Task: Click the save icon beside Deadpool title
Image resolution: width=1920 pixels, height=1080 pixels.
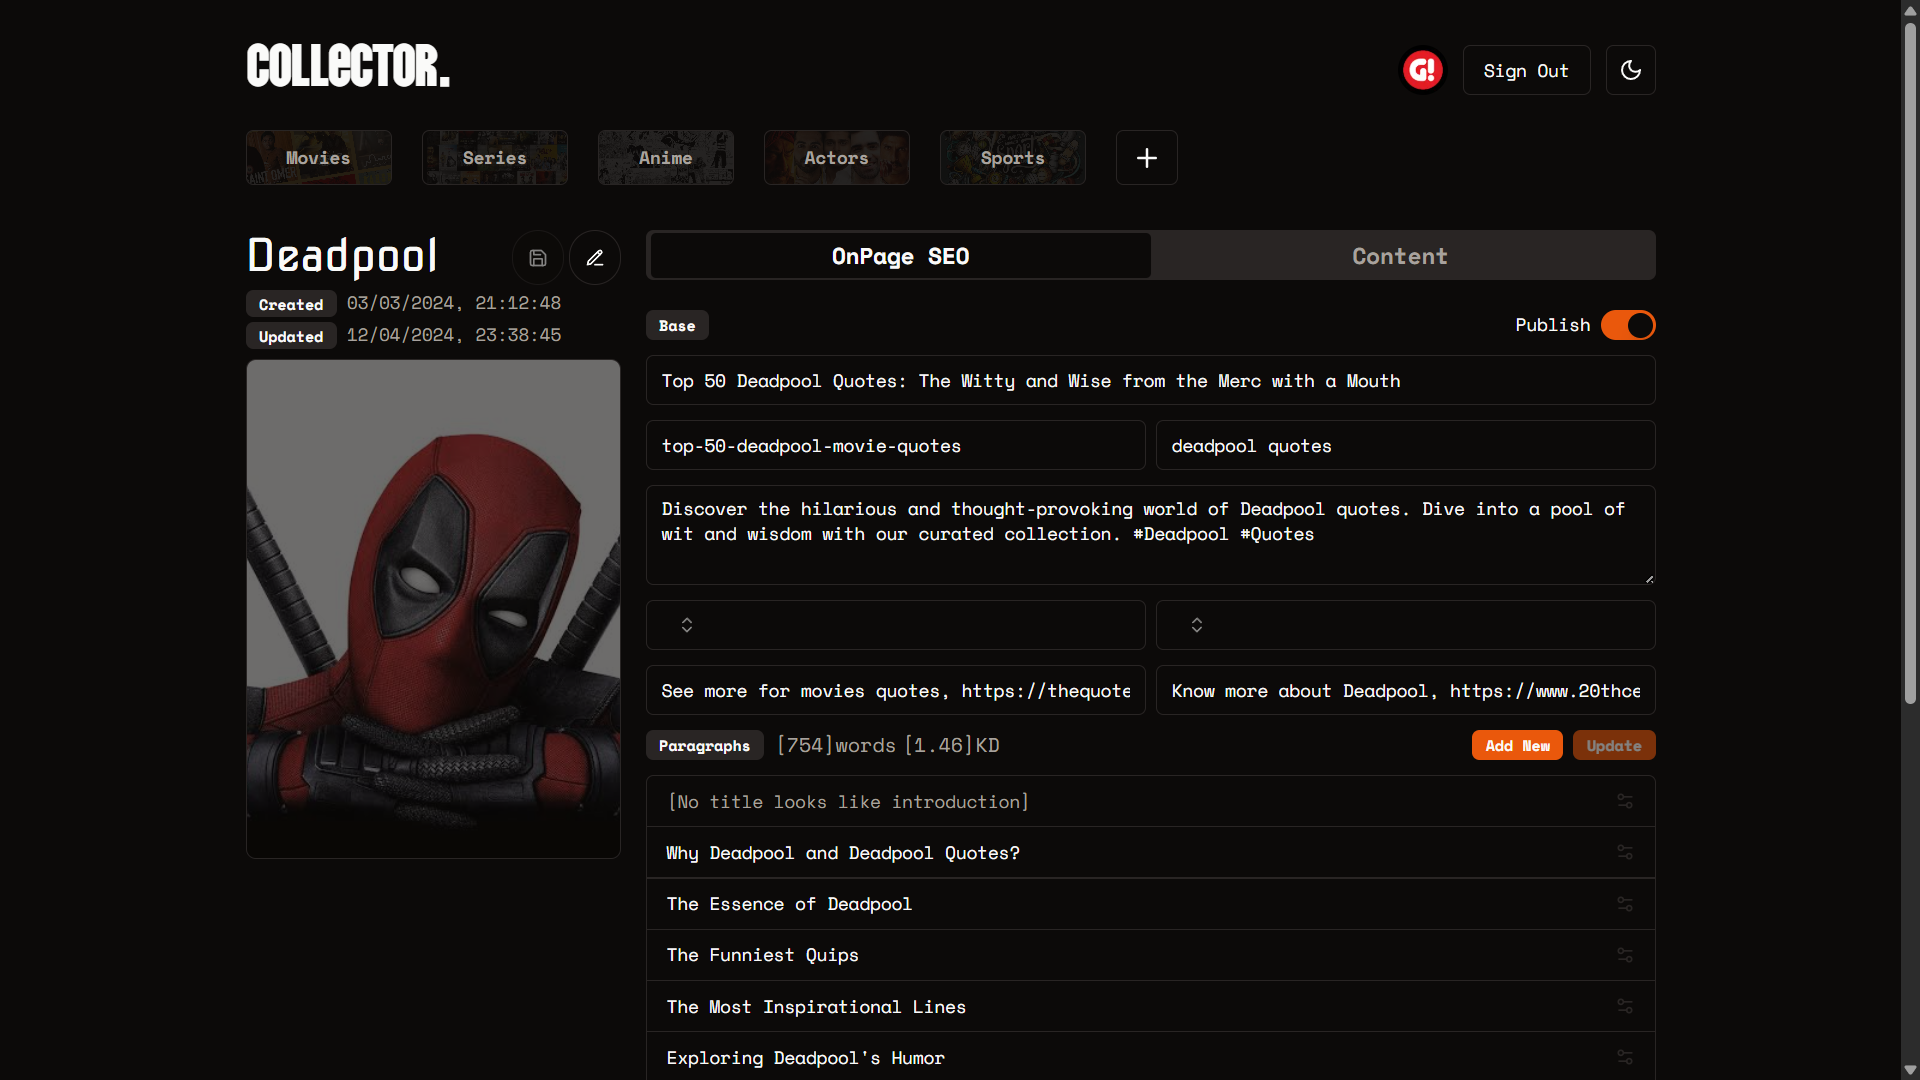Action: point(538,258)
